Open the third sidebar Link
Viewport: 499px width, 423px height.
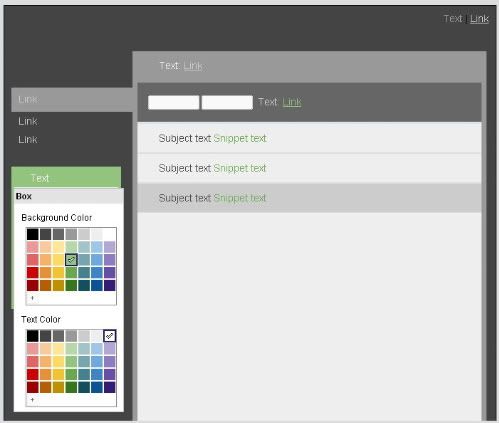point(28,139)
